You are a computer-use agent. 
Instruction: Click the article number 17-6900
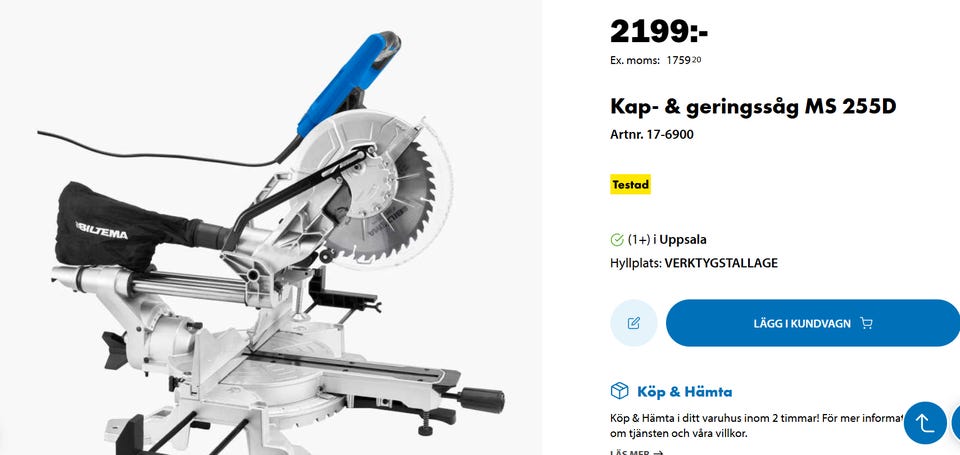pos(652,135)
